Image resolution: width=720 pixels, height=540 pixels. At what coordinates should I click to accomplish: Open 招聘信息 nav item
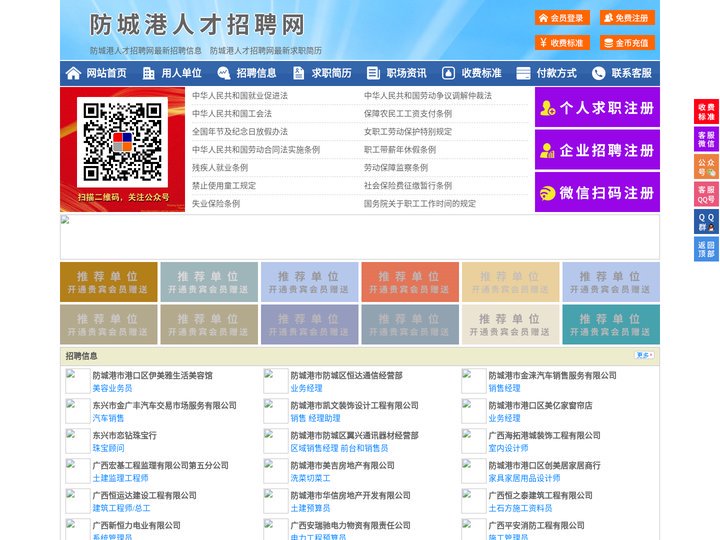[x=256, y=73]
